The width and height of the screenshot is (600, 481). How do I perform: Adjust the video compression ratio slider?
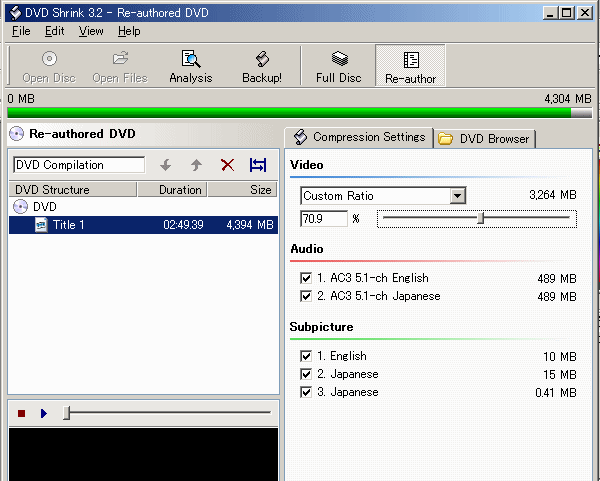[481, 218]
